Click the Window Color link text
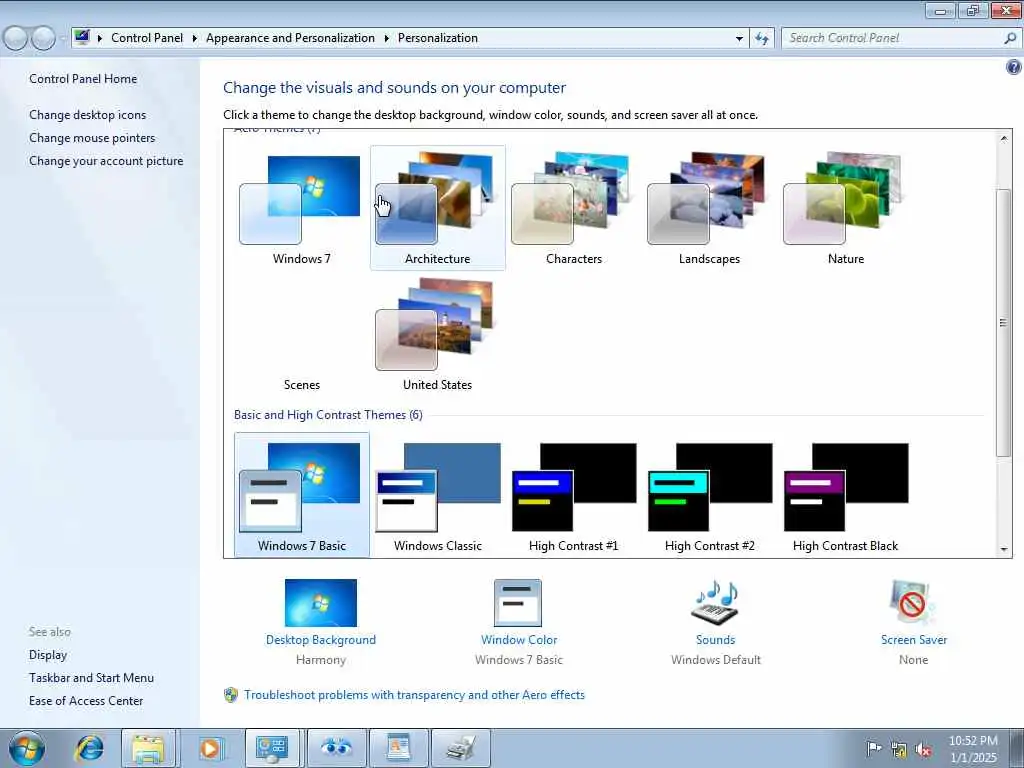The width and height of the screenshot is (1024, 768). (519, 640)
